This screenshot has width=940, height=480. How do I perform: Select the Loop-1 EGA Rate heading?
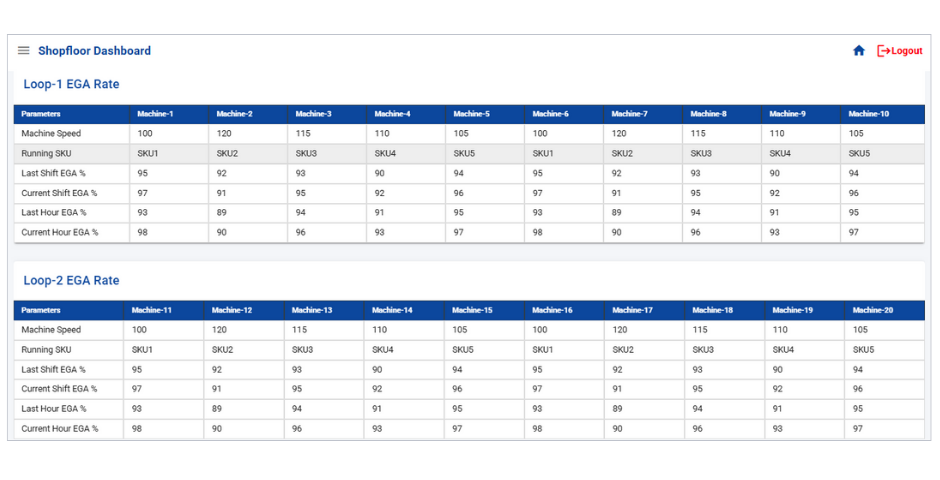71,84
